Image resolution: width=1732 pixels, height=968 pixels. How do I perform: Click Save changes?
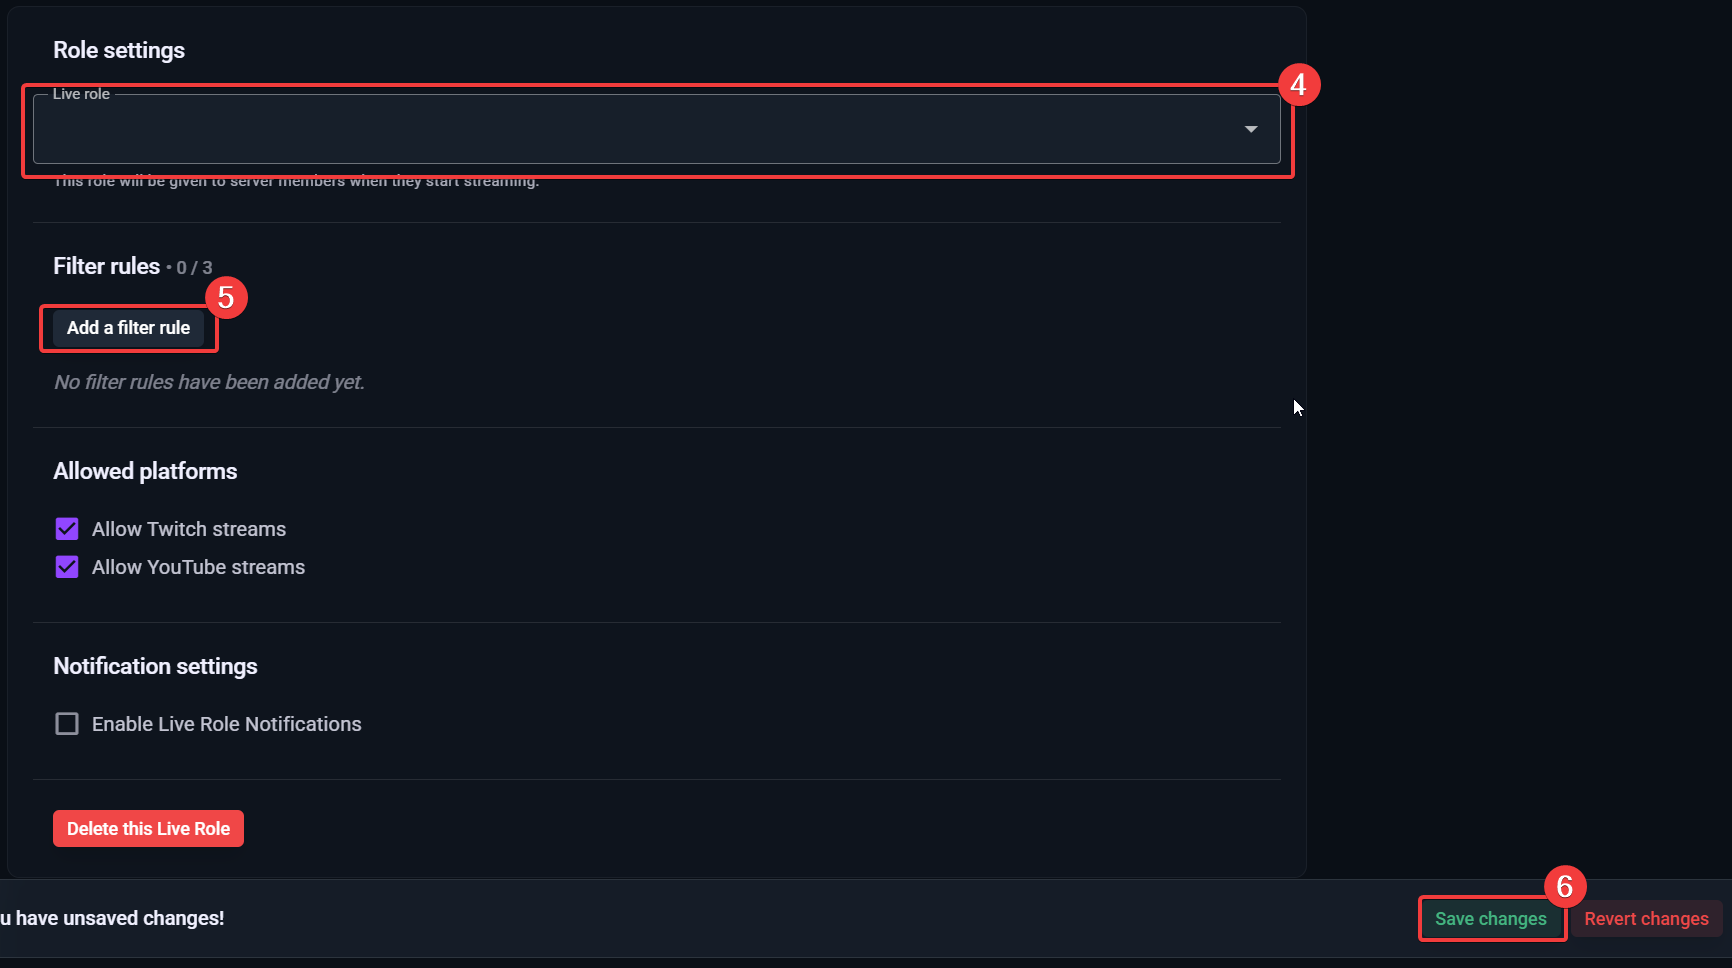[1490, 918]
